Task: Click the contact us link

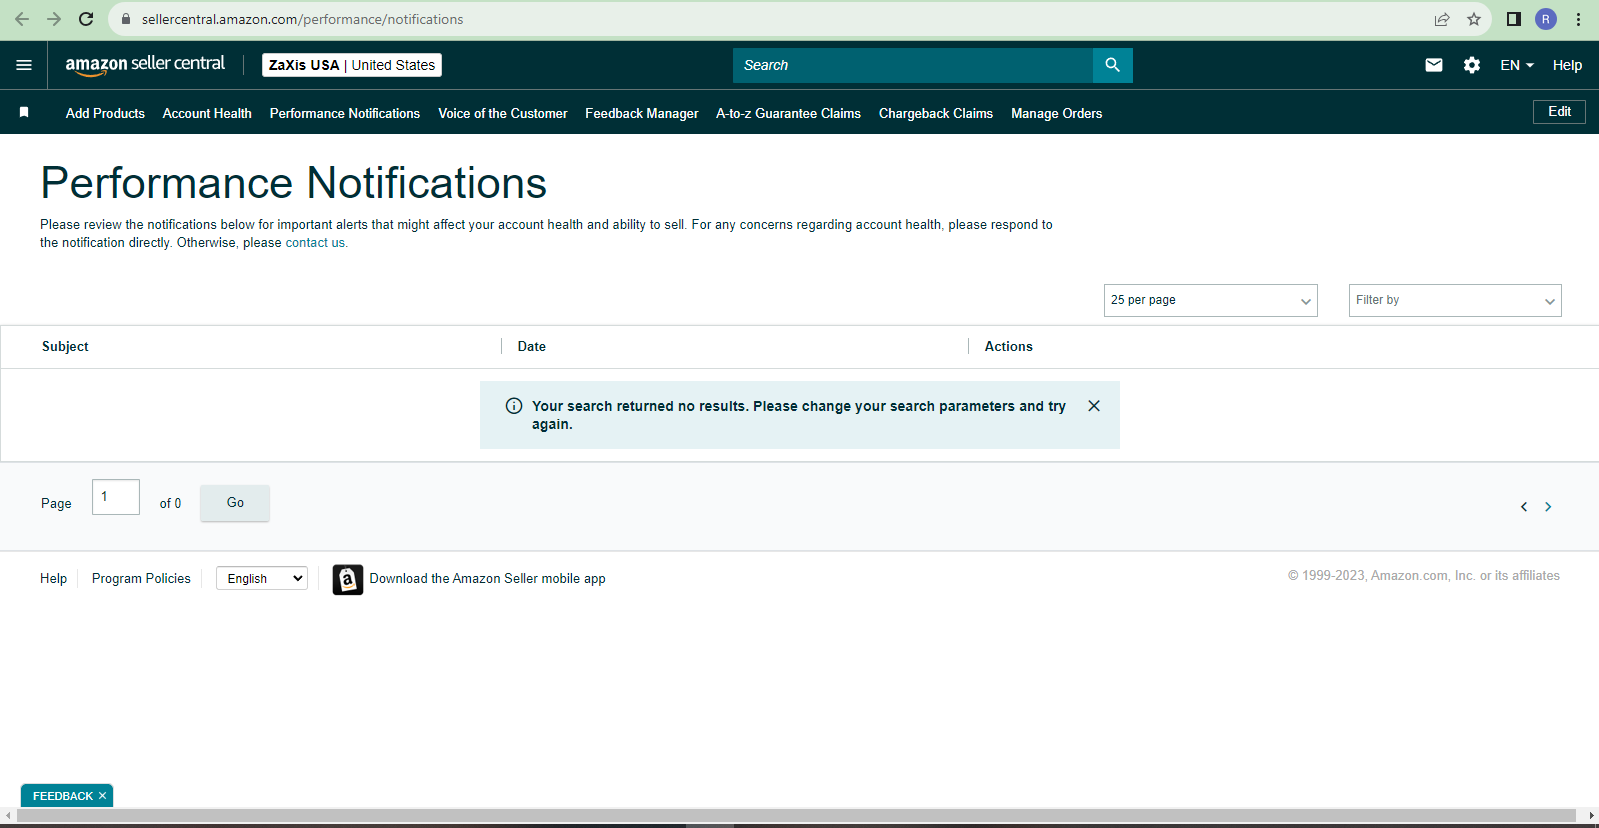Action: pos(315,243)
